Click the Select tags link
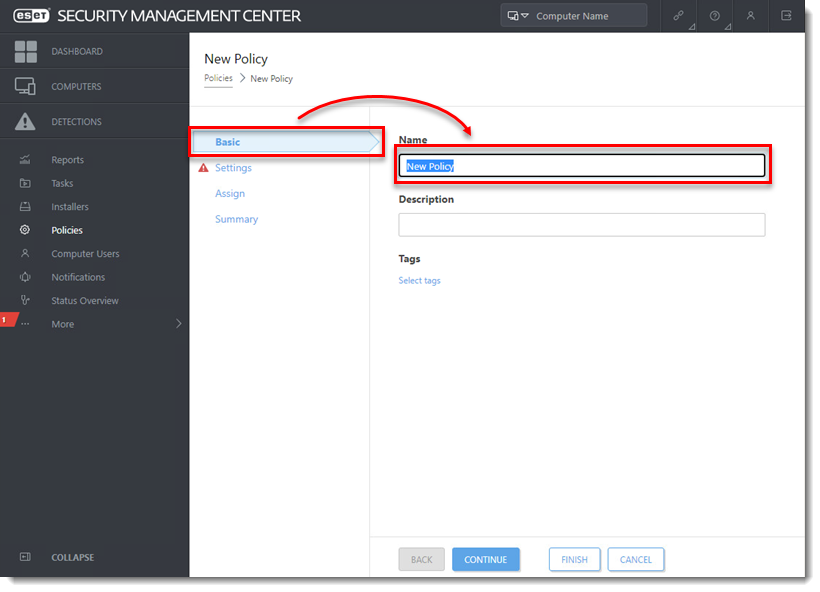This screenshot has height=592, width=820. (419, 281)
